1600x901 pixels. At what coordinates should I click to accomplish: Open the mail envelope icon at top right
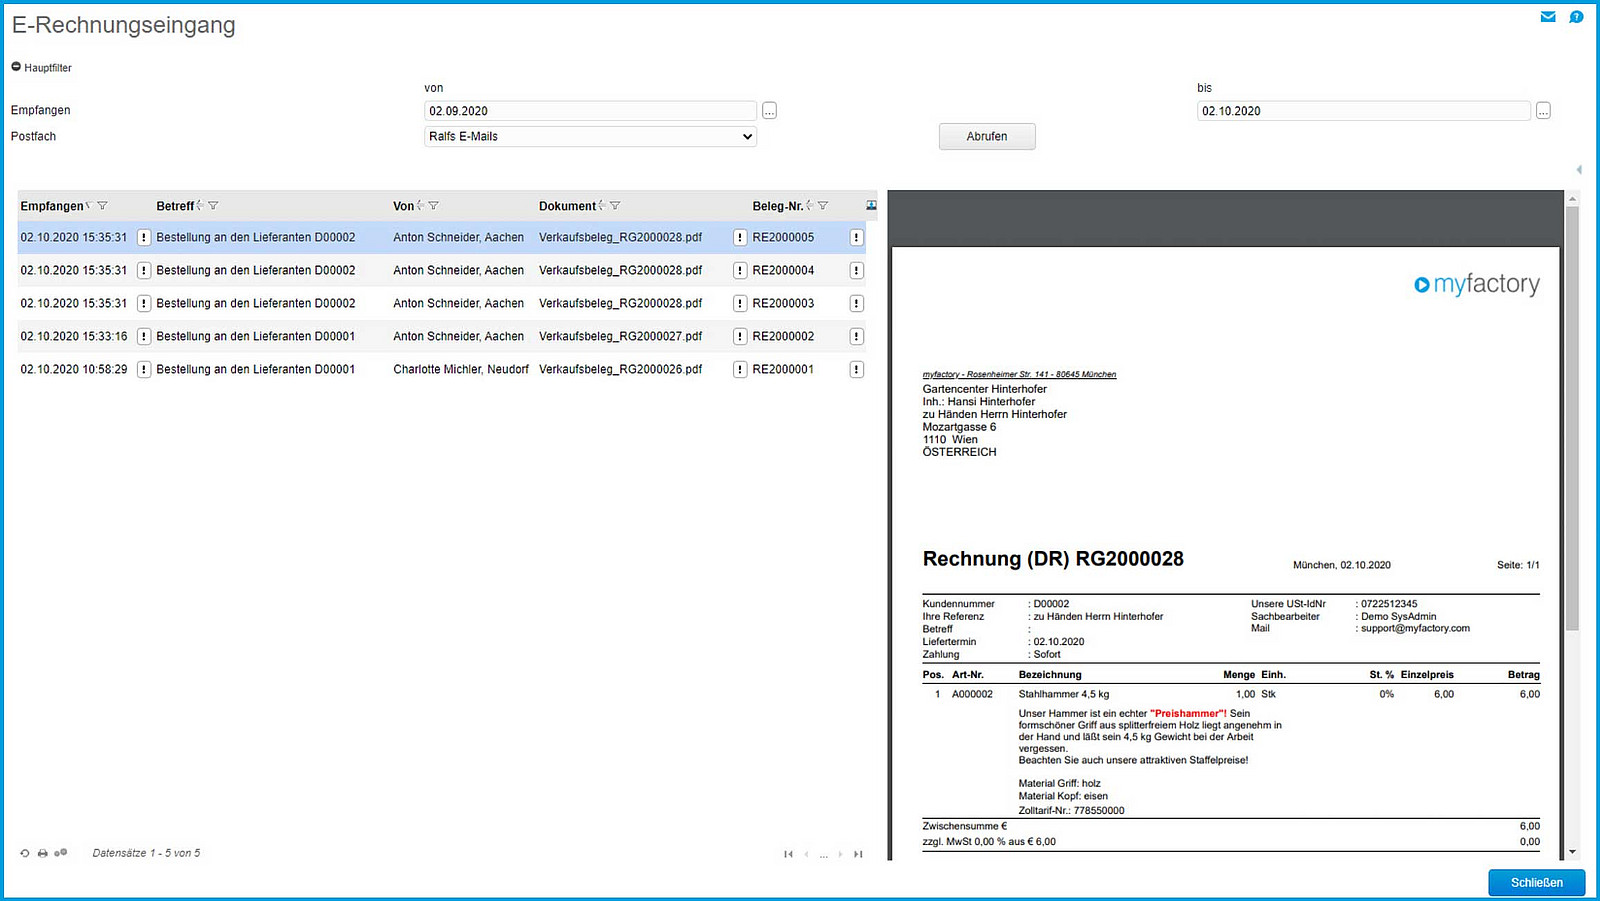[x=1548, y=17]
